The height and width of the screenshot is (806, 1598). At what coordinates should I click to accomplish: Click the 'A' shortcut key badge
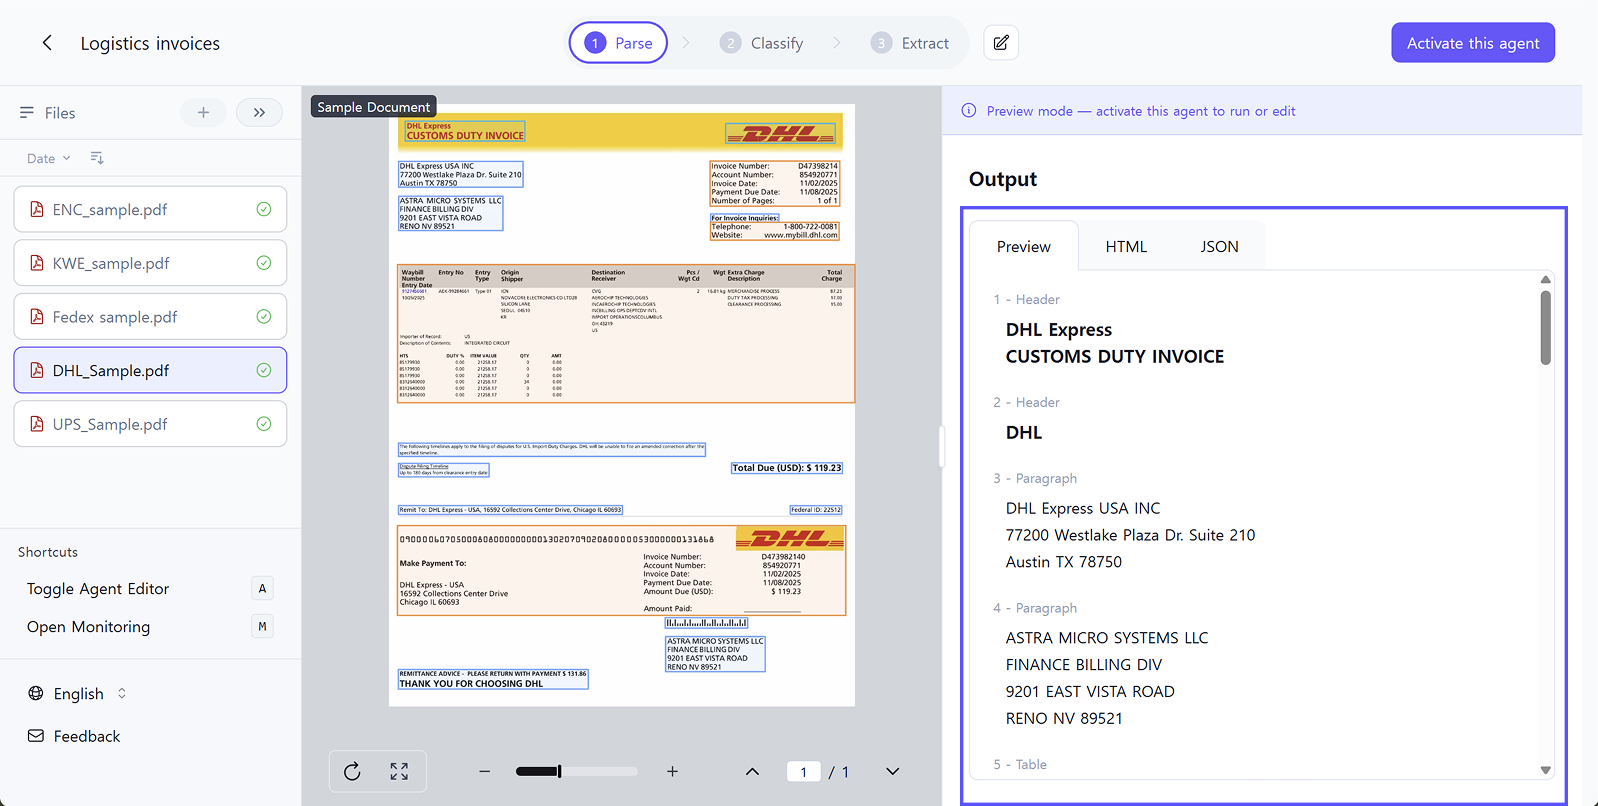click(262, 589)
